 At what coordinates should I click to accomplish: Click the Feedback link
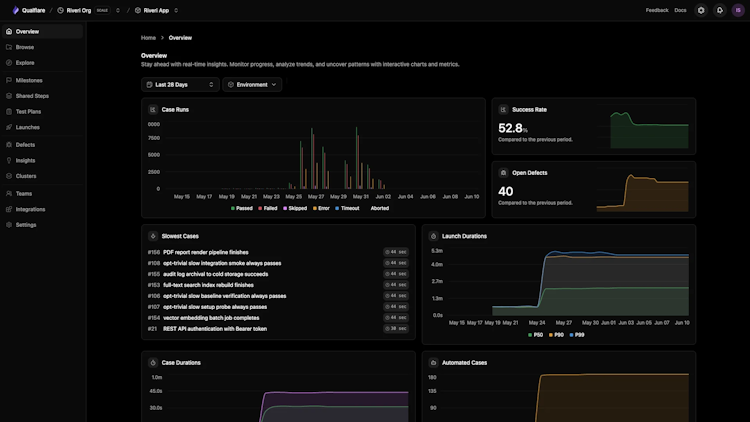click(657, 10)
